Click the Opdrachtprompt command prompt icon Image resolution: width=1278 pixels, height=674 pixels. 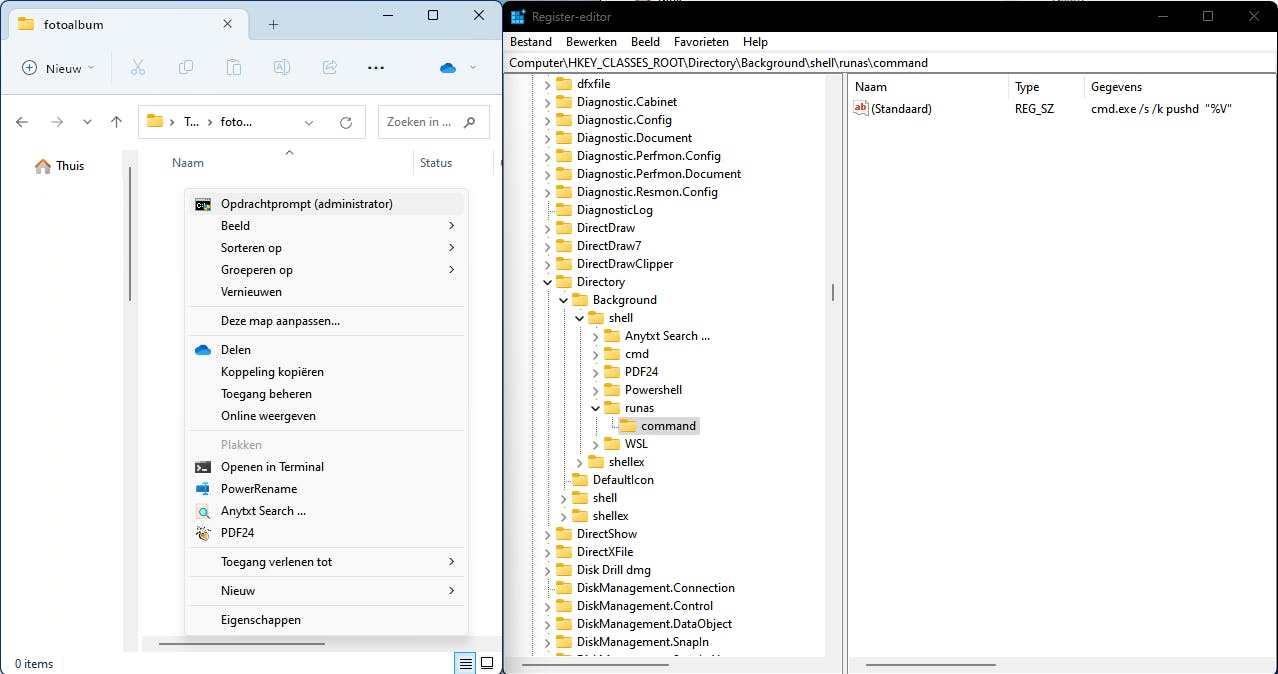pos(203,204)
